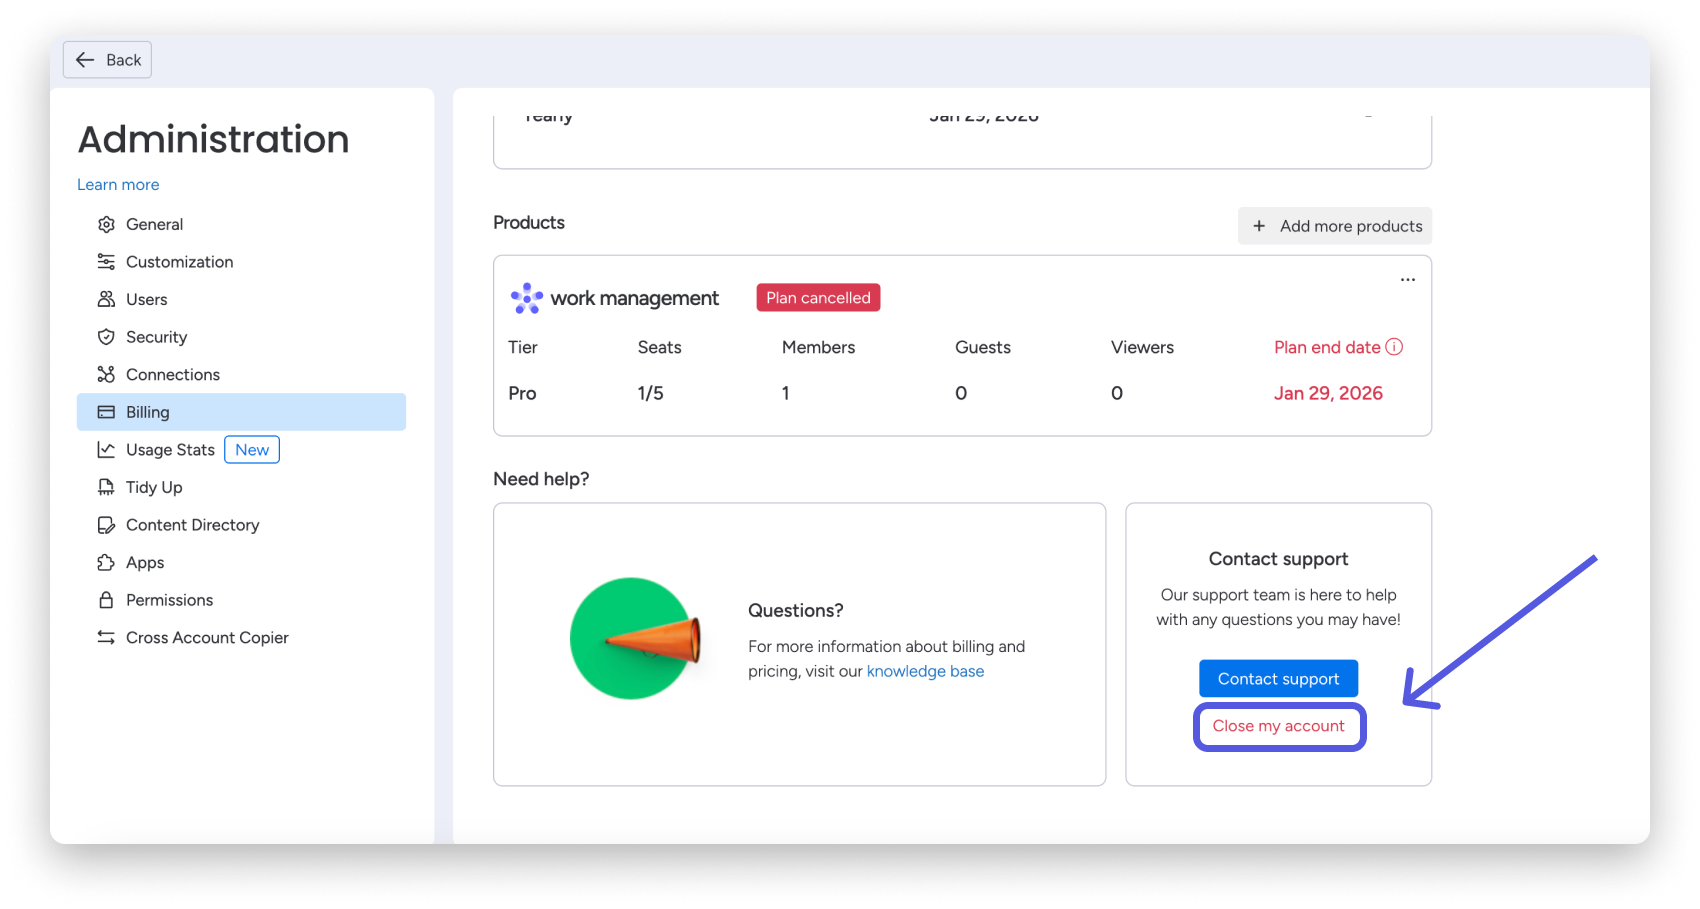Click the work management logo icon
This screenshot has width=1700, height=909.
(527, 298)
